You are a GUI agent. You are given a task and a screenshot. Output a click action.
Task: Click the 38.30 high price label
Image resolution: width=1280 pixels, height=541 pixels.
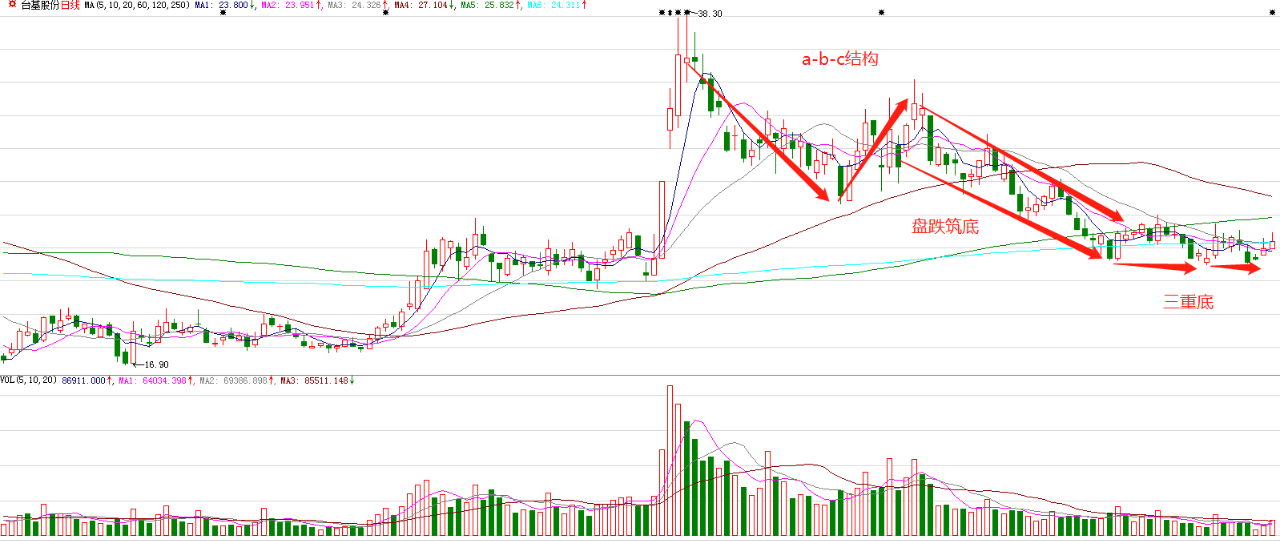[710, 14]
